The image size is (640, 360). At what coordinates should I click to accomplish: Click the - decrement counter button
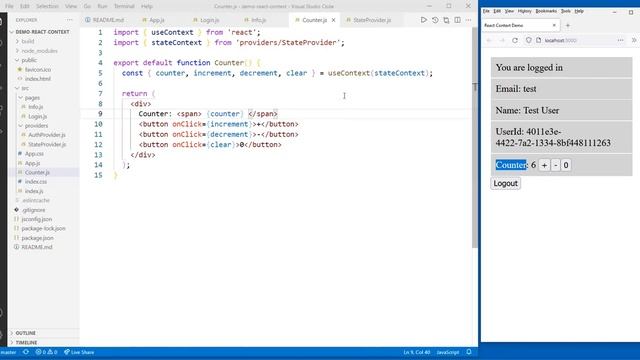[x=556, y=165]
